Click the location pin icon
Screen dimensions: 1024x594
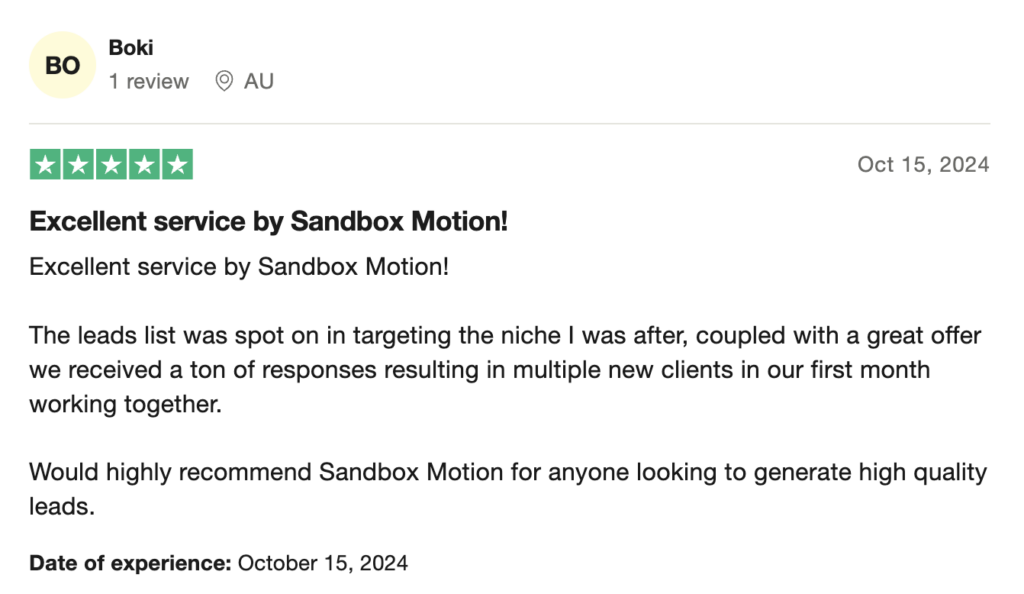(x=224, y=81)
